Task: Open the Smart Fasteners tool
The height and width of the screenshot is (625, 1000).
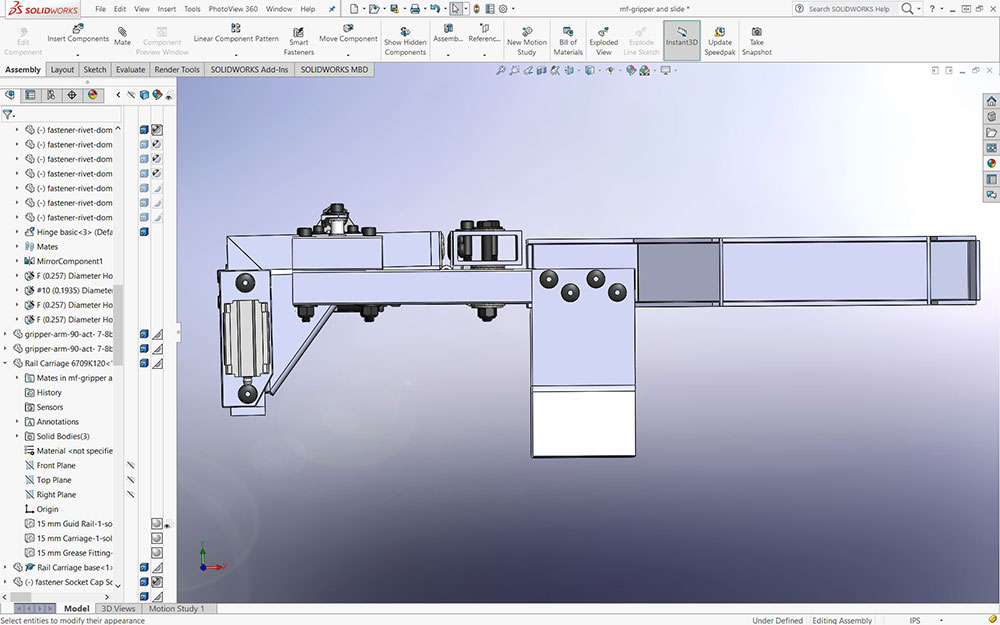Action: [x=299, y=41]
